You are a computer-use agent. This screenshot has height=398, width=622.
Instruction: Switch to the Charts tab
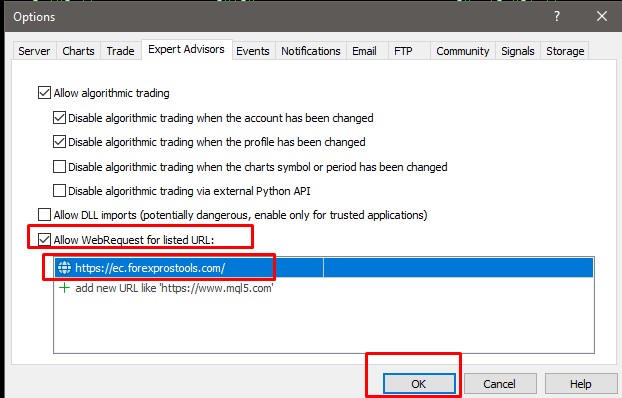point(78,51)
